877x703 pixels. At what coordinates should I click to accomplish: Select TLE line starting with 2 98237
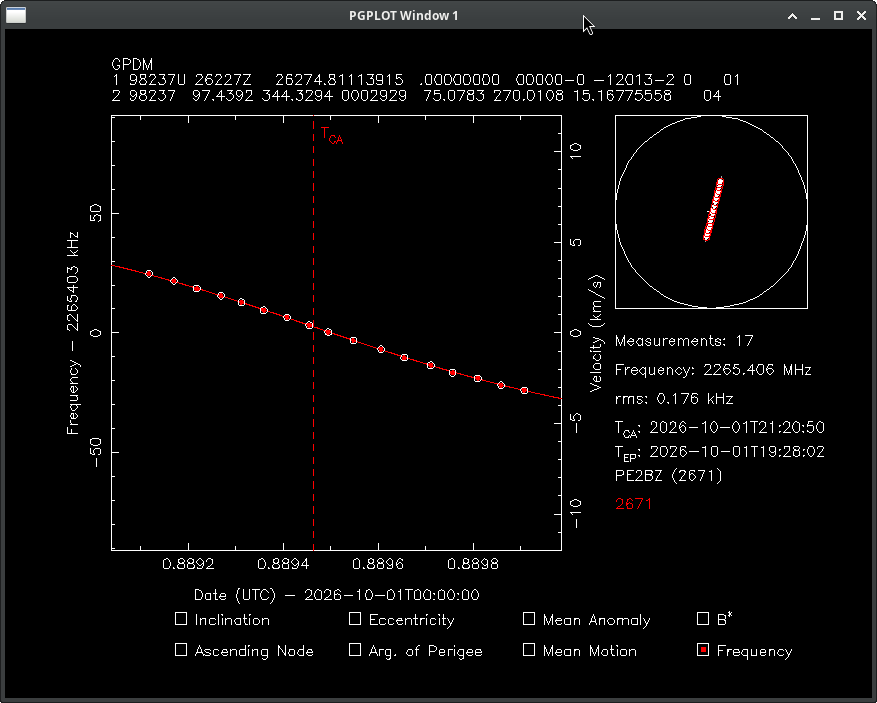tap(416, 96)
